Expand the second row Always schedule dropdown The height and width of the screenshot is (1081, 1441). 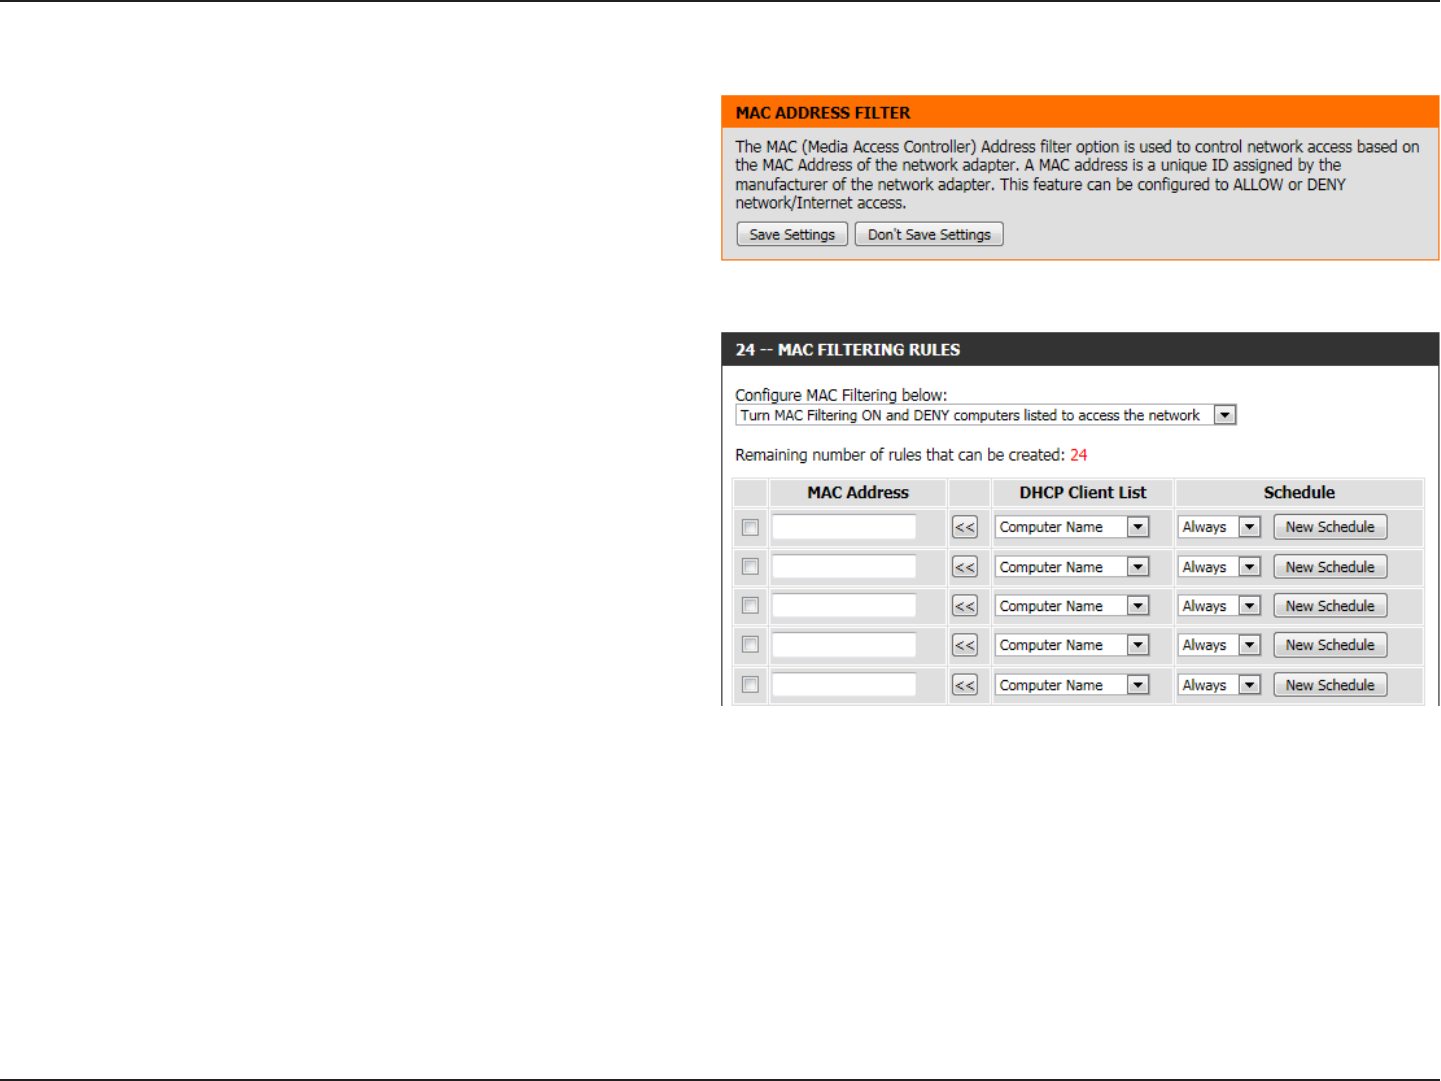(1219, 567)
